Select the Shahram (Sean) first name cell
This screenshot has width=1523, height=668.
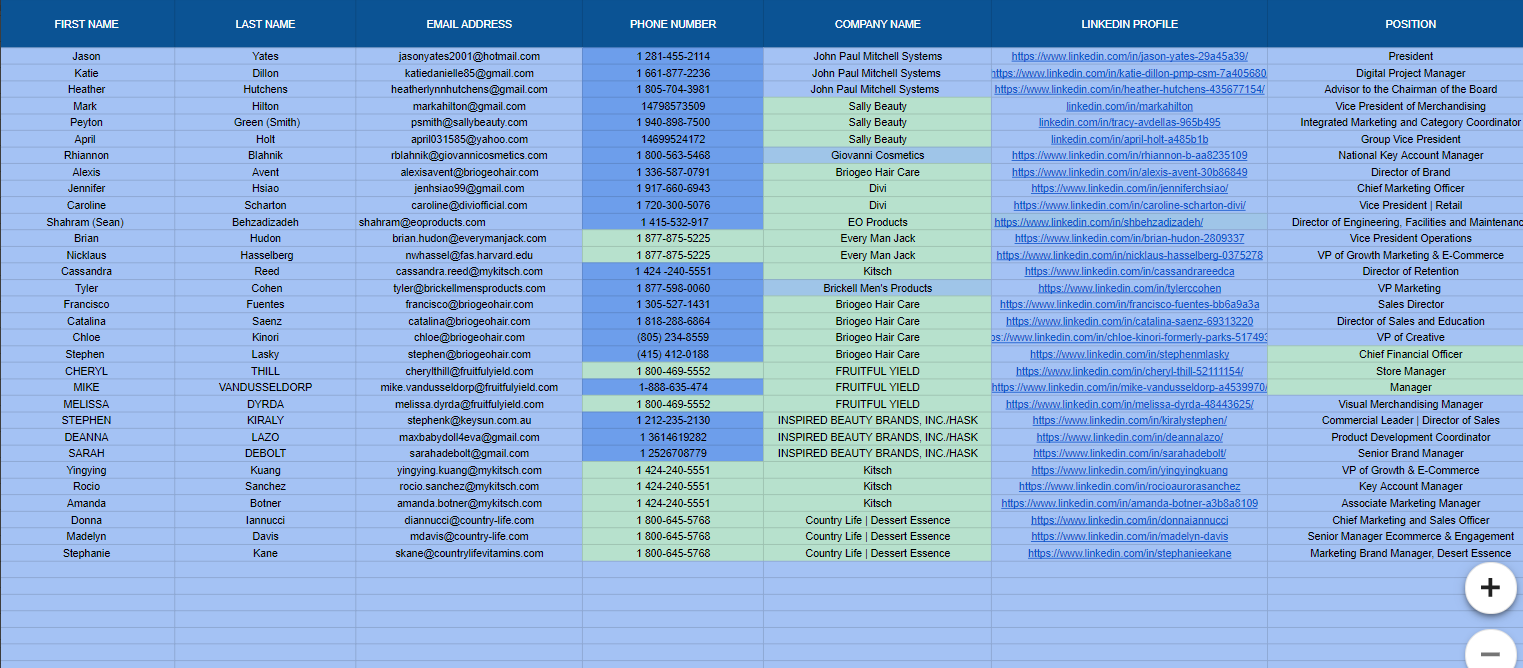(87, 222)
